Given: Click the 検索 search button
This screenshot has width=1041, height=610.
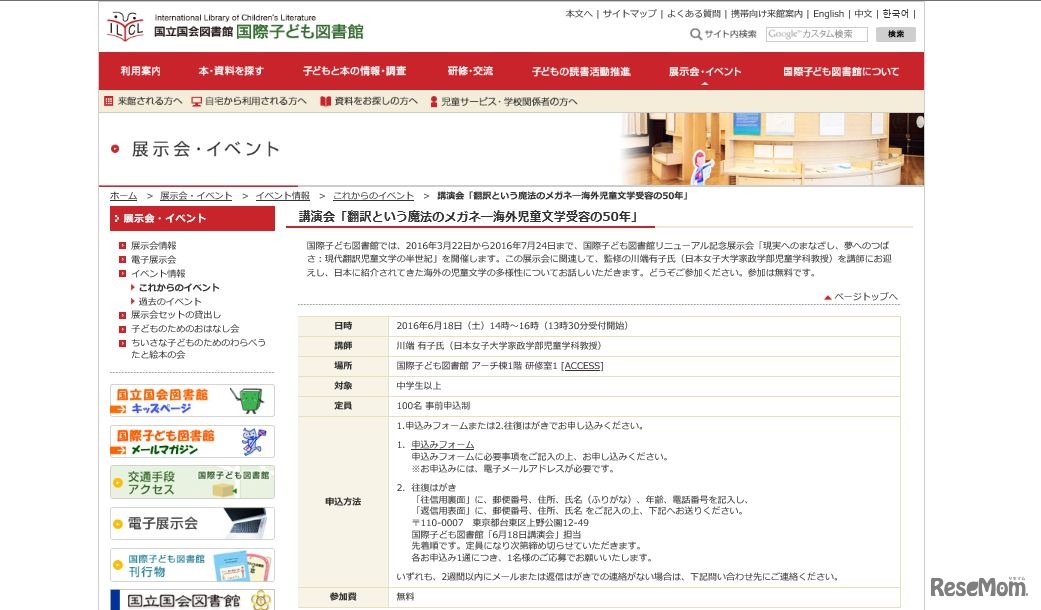Looking at the screenshot, I should [896, 34].
